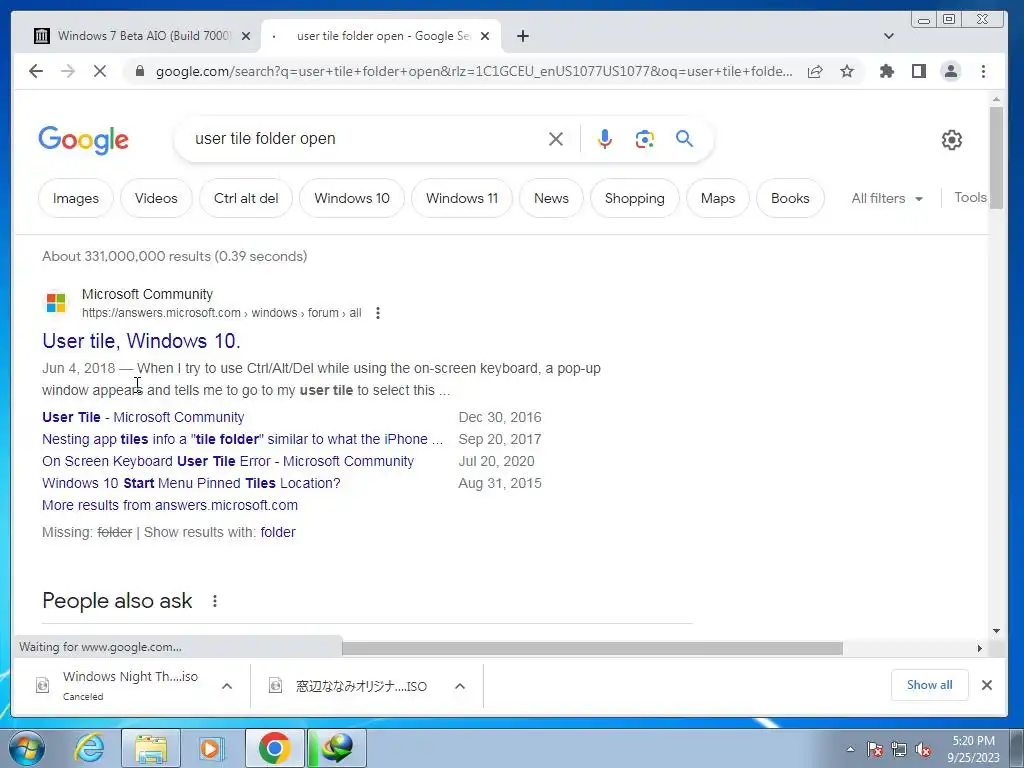Open On Screen Keyboard User Tile Error

pyautogui.click(x=228, y=461)
